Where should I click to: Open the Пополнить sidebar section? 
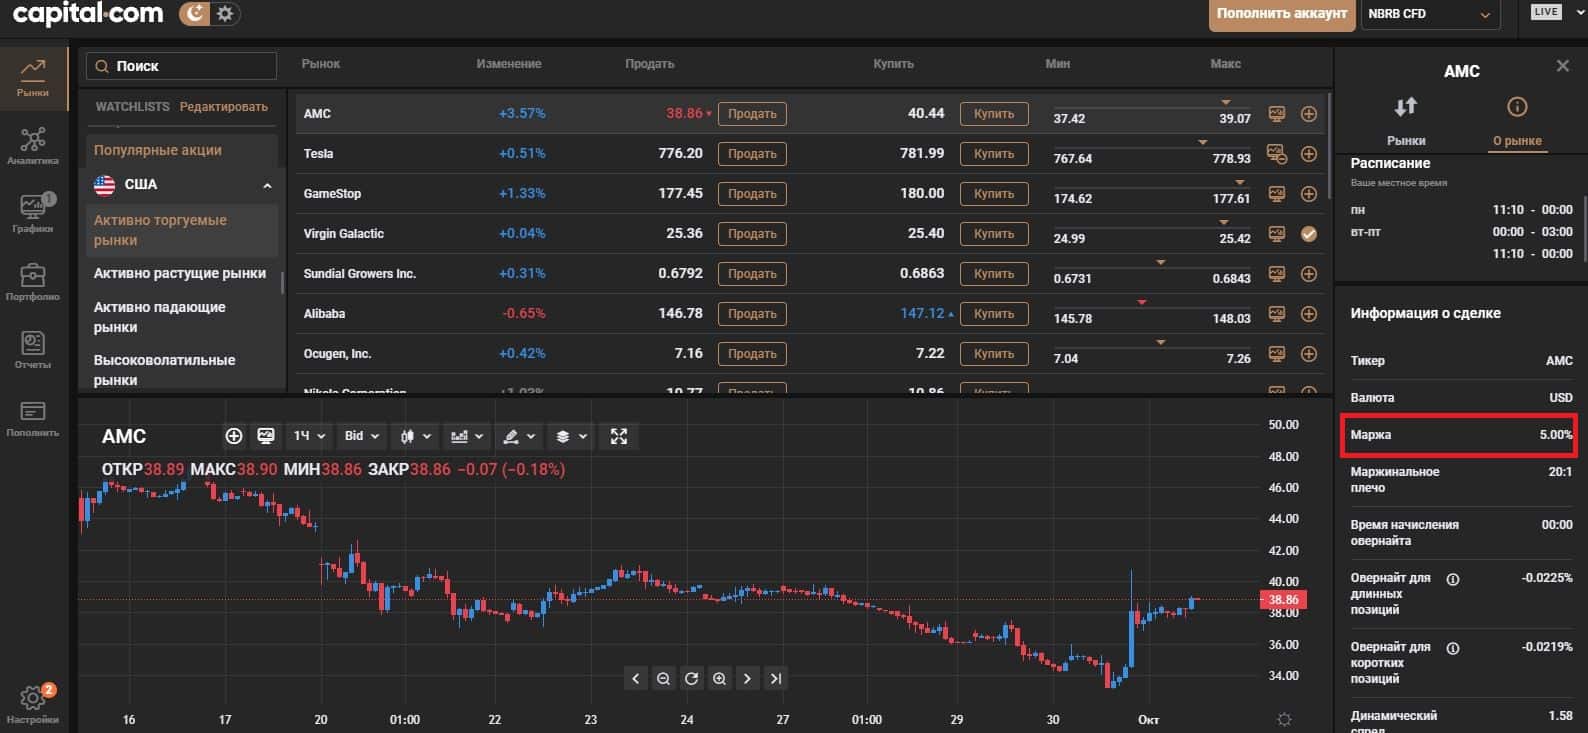(33, 418)
